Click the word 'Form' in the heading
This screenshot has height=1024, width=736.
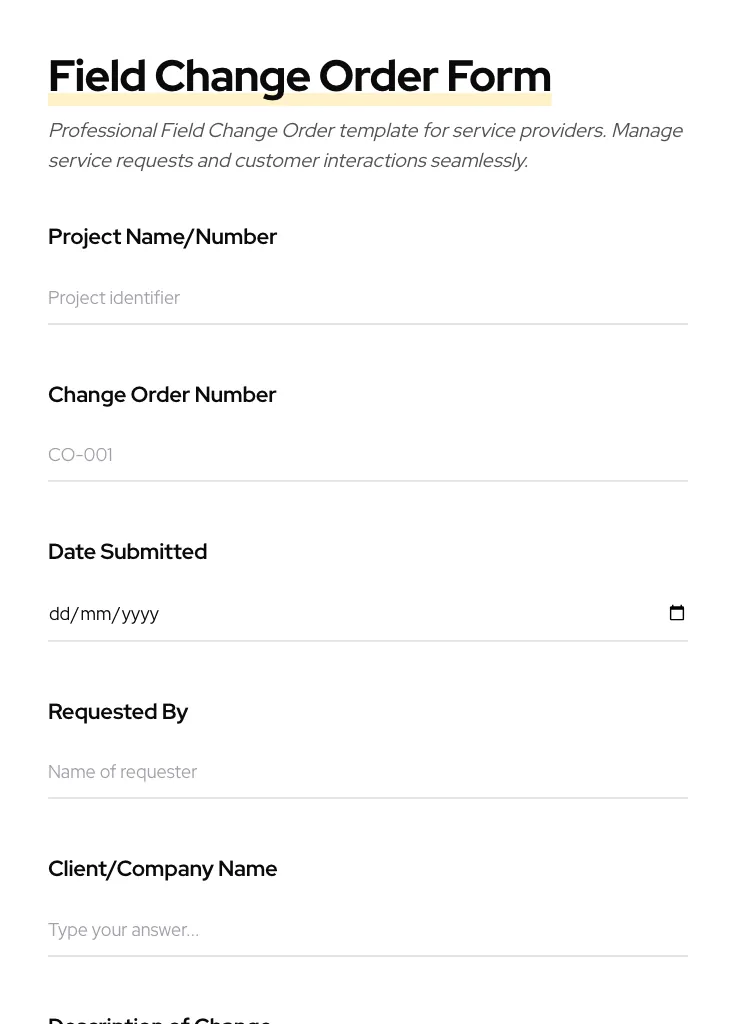[498, 76]
